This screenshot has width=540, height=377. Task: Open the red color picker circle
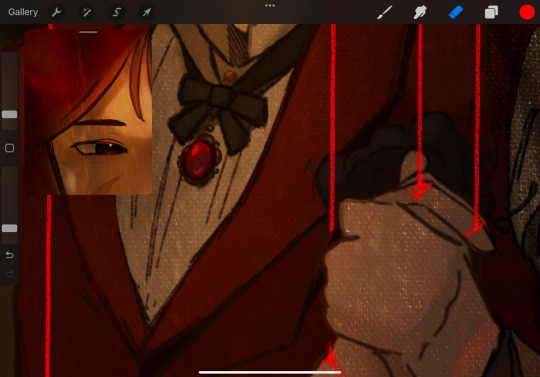click(527, 12)
